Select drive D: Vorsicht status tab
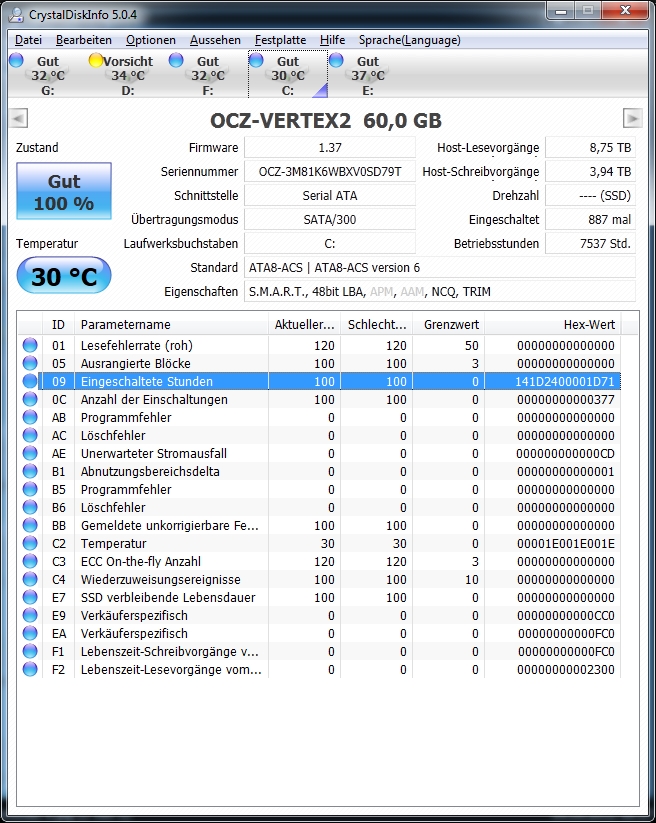The image size is (656, 823). pyautogui.click(x=128, y=75)
